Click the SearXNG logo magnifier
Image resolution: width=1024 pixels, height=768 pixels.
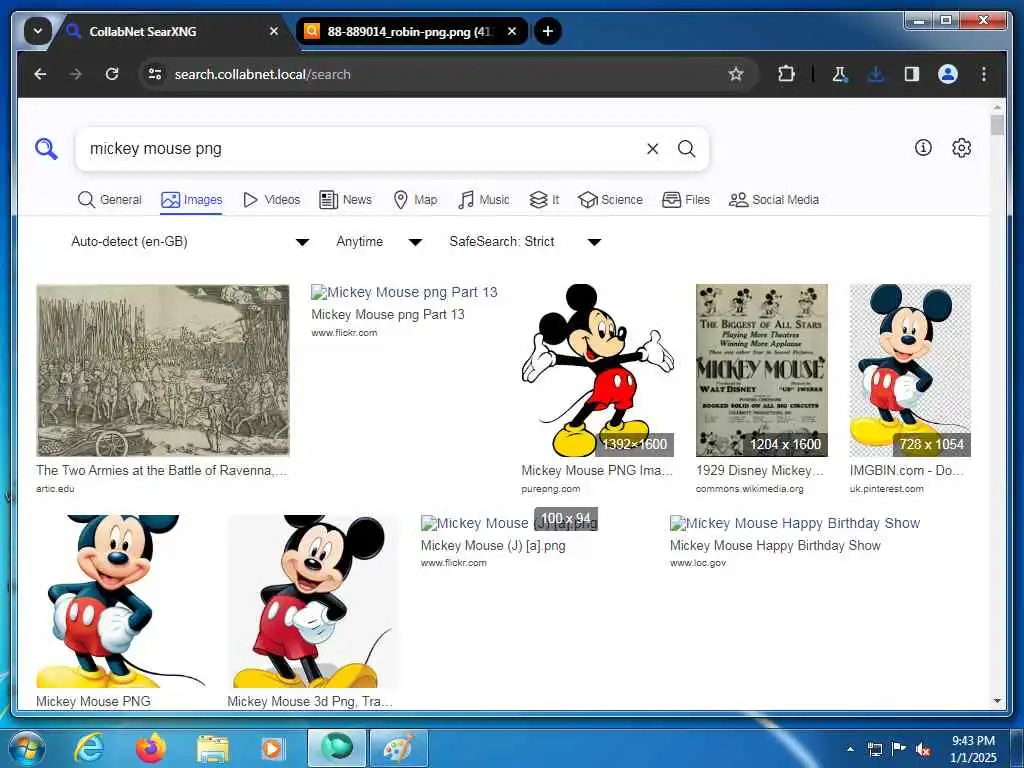(46, 149)
